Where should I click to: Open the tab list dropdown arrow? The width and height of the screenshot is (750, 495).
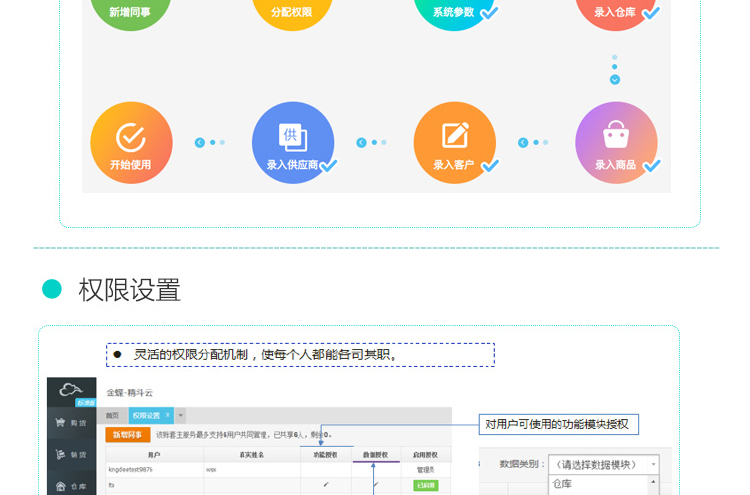coord(181,415)
